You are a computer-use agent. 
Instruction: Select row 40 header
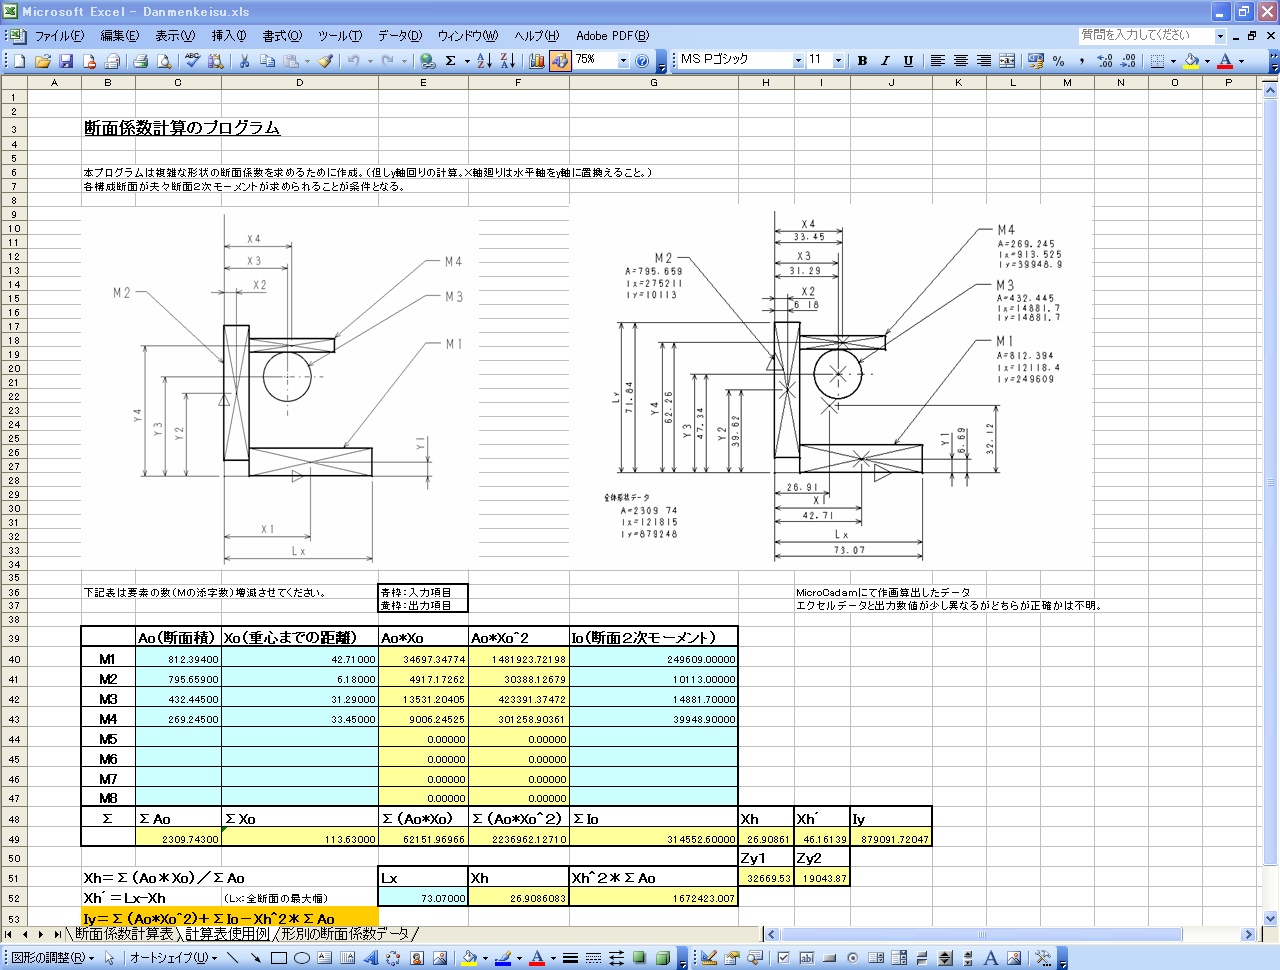pyautogui.click(x=14, y=659)
